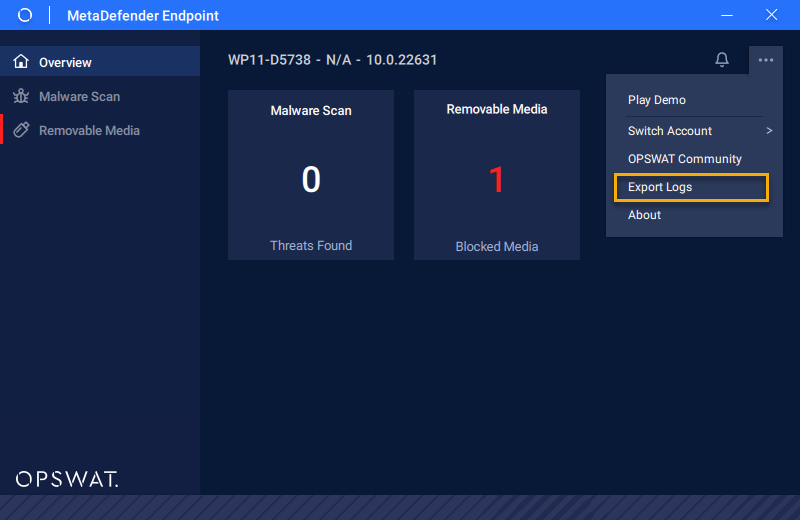Open the notifications bell
Image resolution: width=800 pixels, height=520 pixels.
click(x=721, y=60)
